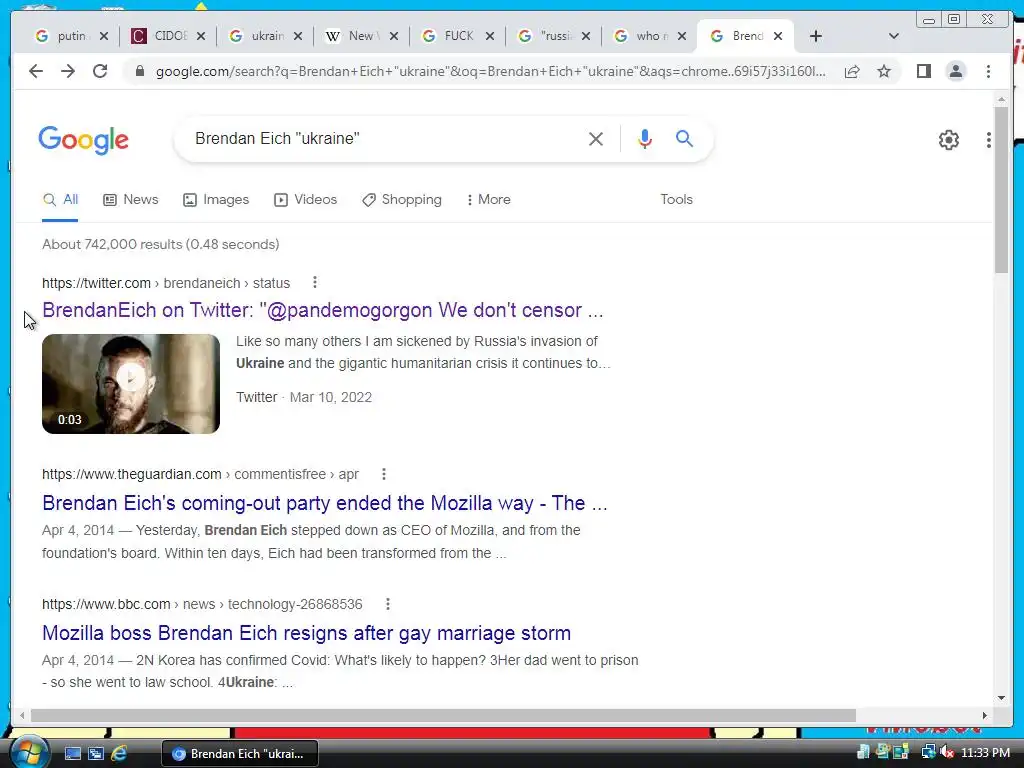Close the 'FUCK' tab
The width and height of the screenshot is (1024, 768).
click(489, 36)
